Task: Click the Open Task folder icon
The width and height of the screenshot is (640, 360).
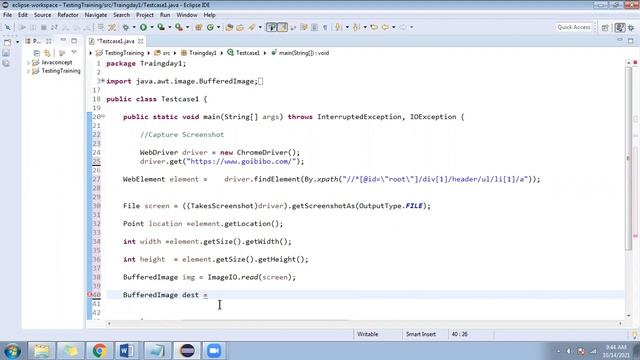Action: click(240, 27)
